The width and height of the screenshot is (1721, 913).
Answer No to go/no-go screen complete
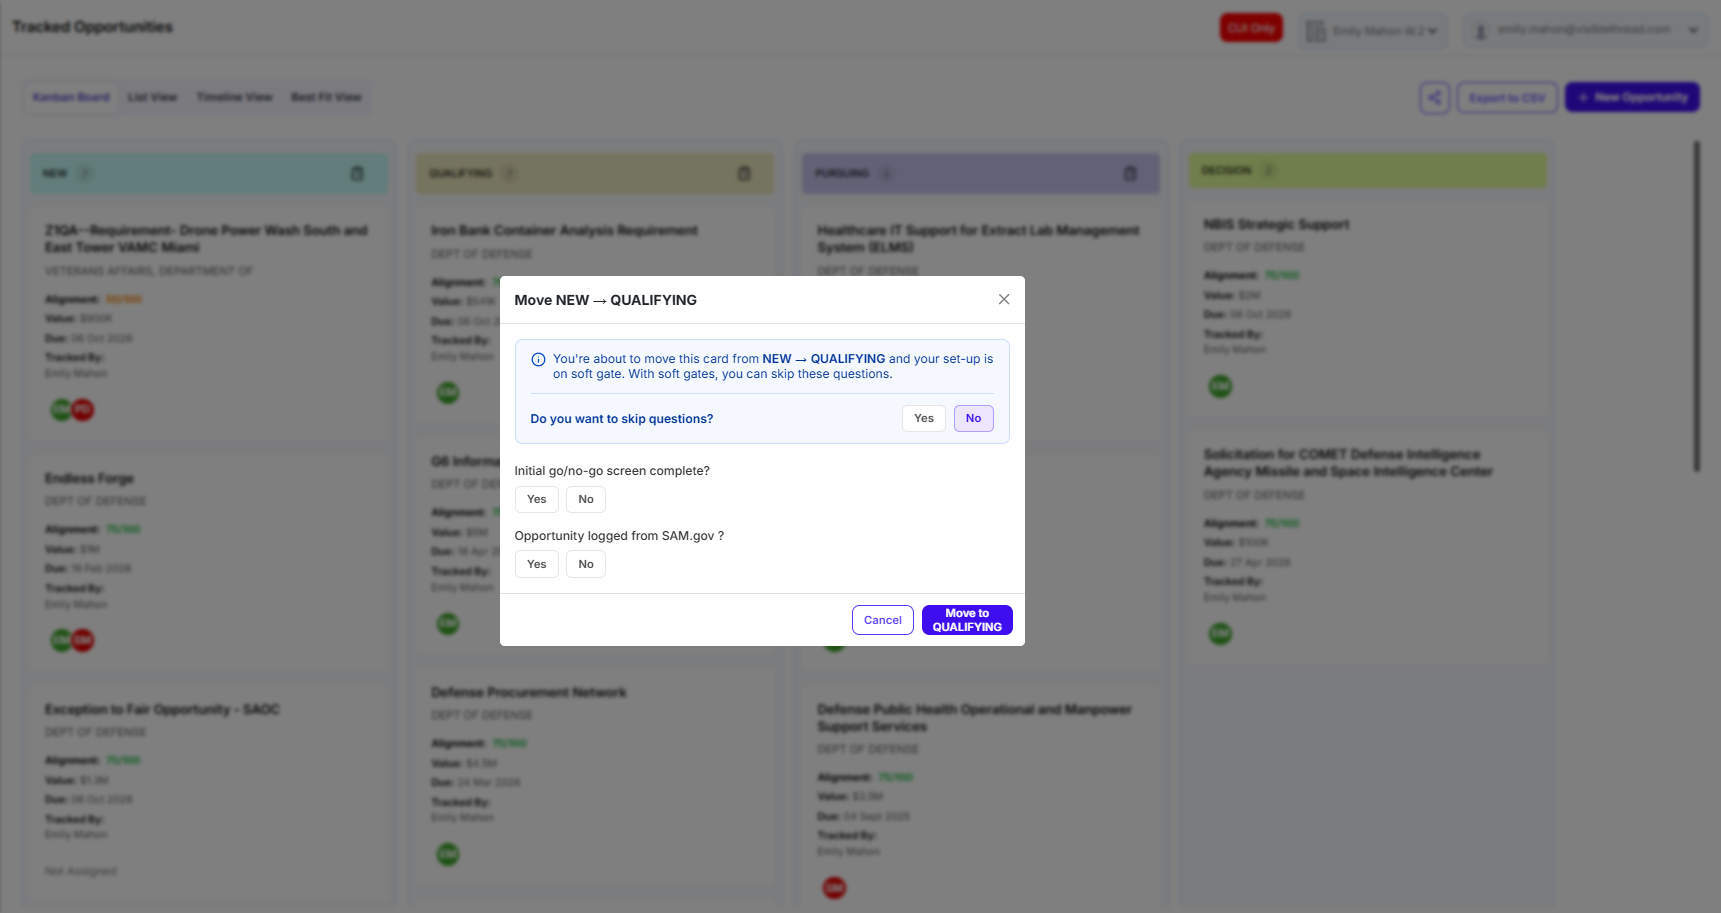(586, 499)
